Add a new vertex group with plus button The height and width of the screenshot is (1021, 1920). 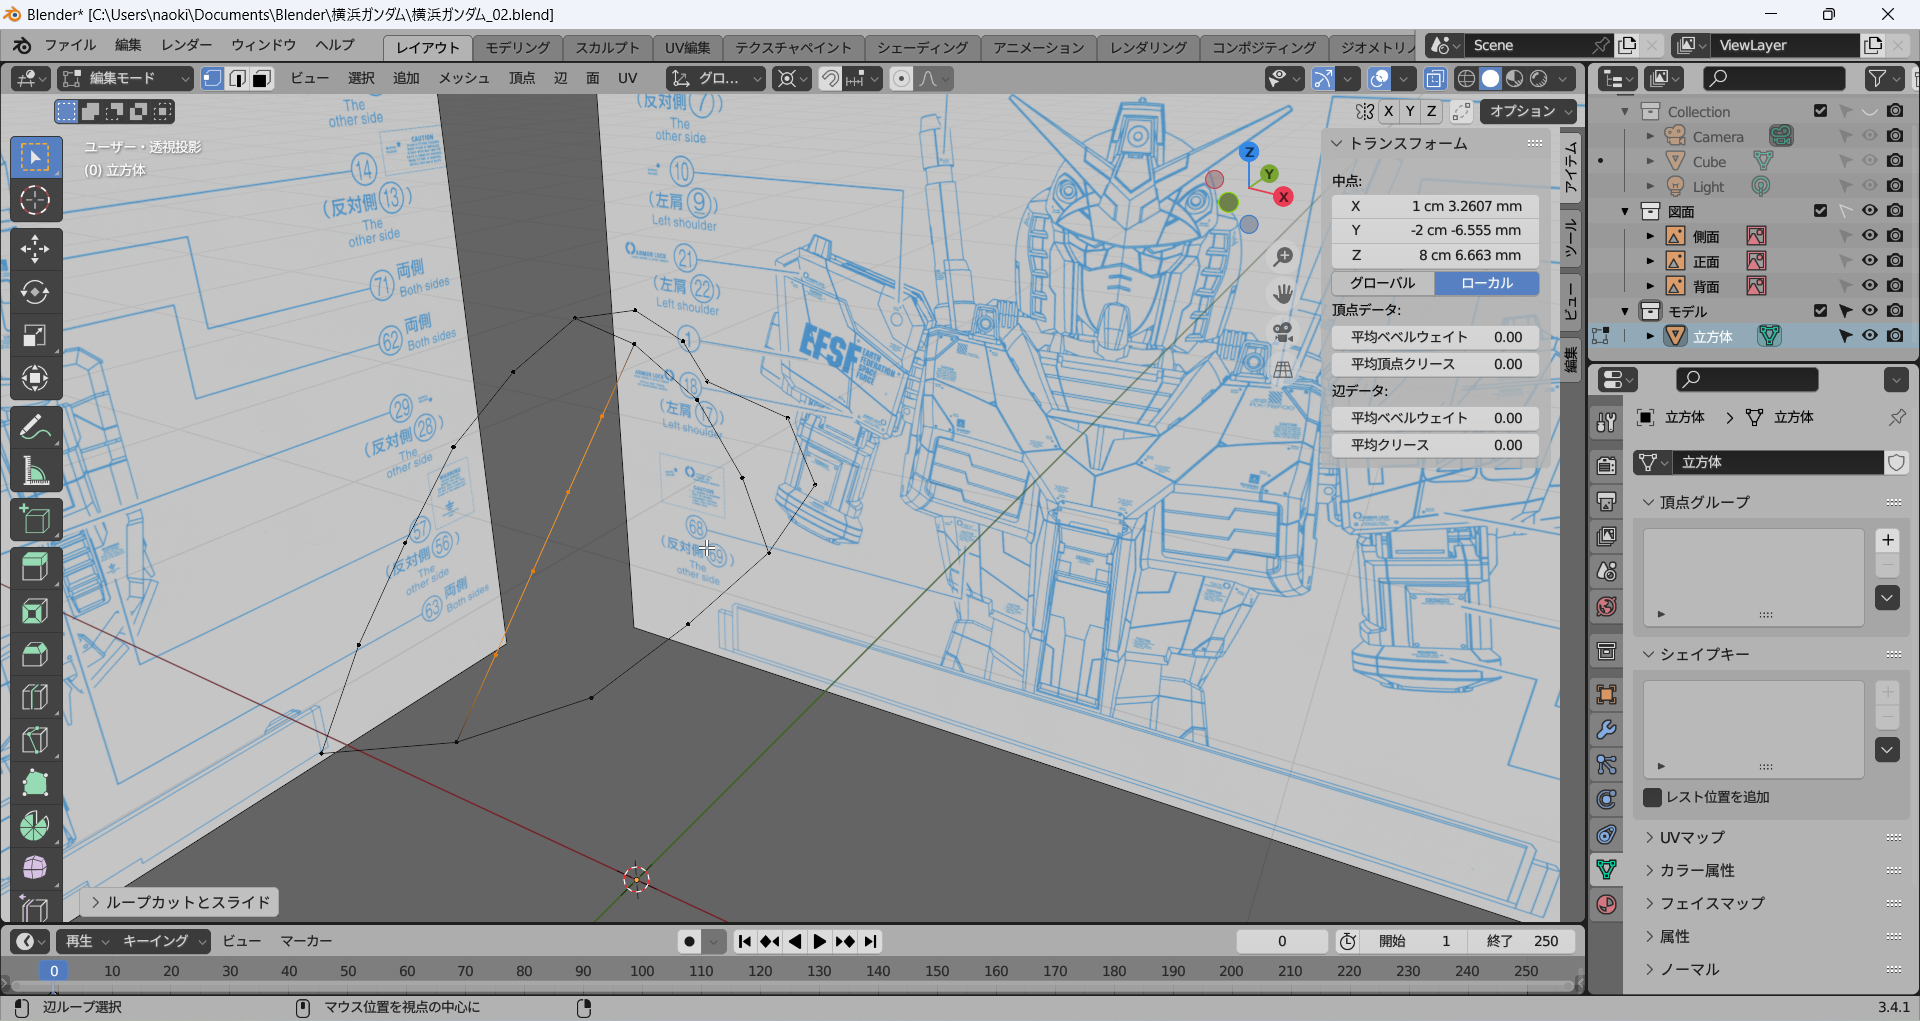[1887, 540]
